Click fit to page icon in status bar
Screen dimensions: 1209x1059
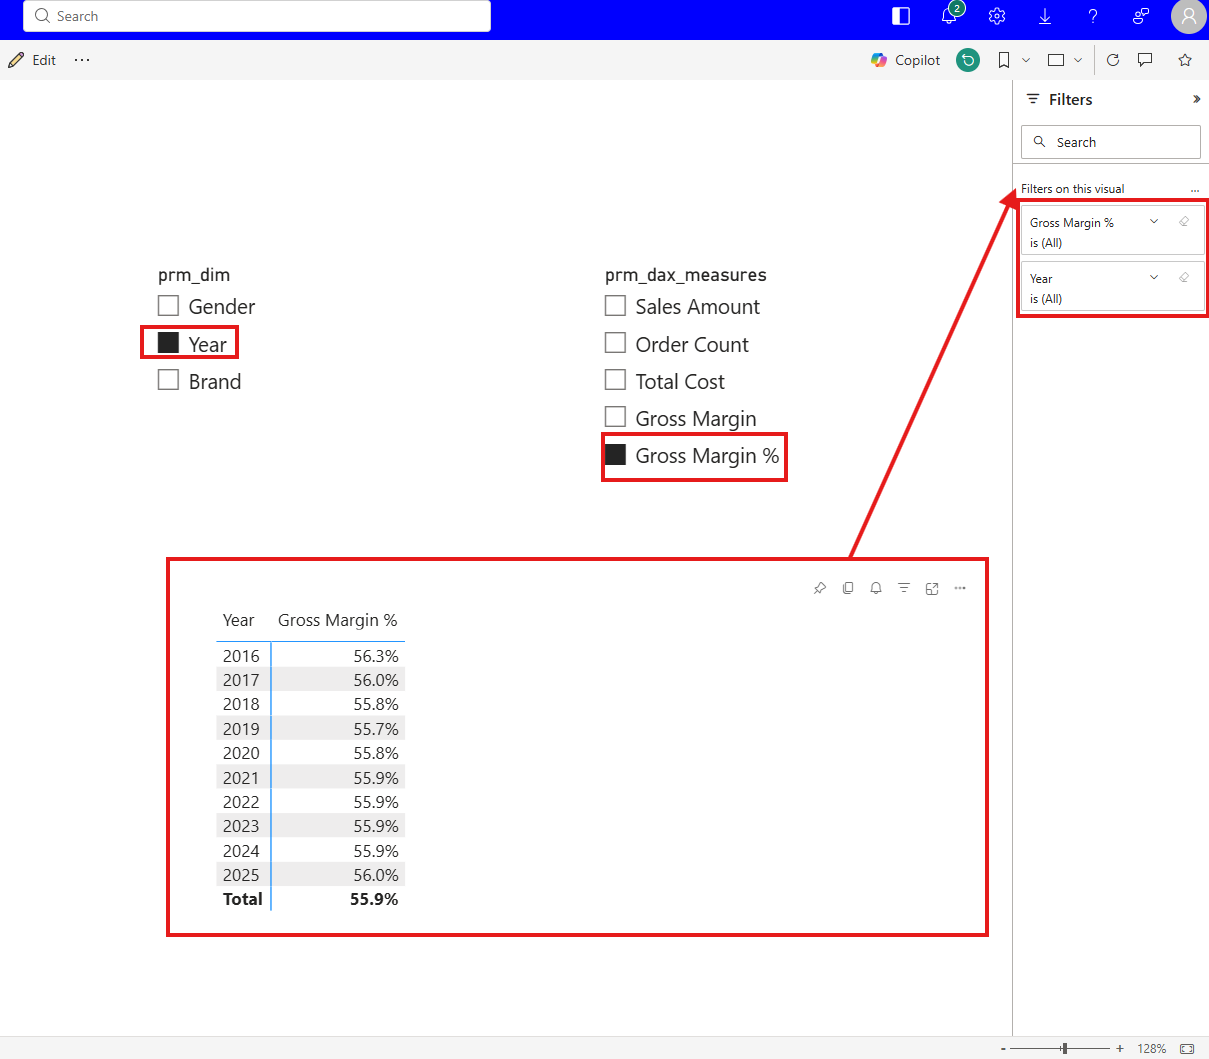(x=1187, y=1048)
